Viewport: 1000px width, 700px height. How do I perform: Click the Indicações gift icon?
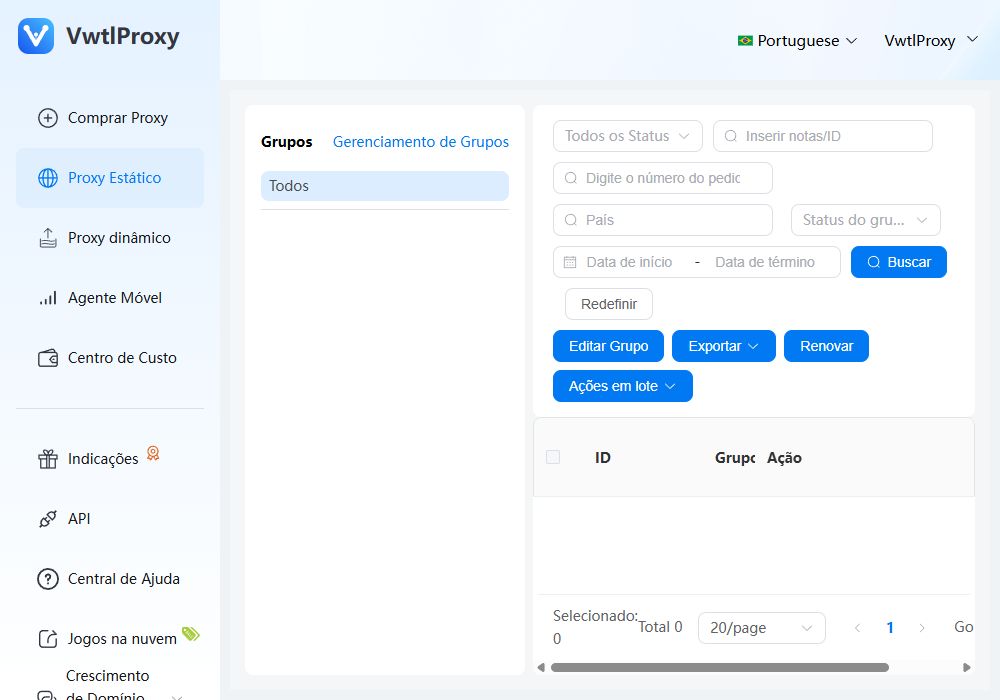point(48,458)
